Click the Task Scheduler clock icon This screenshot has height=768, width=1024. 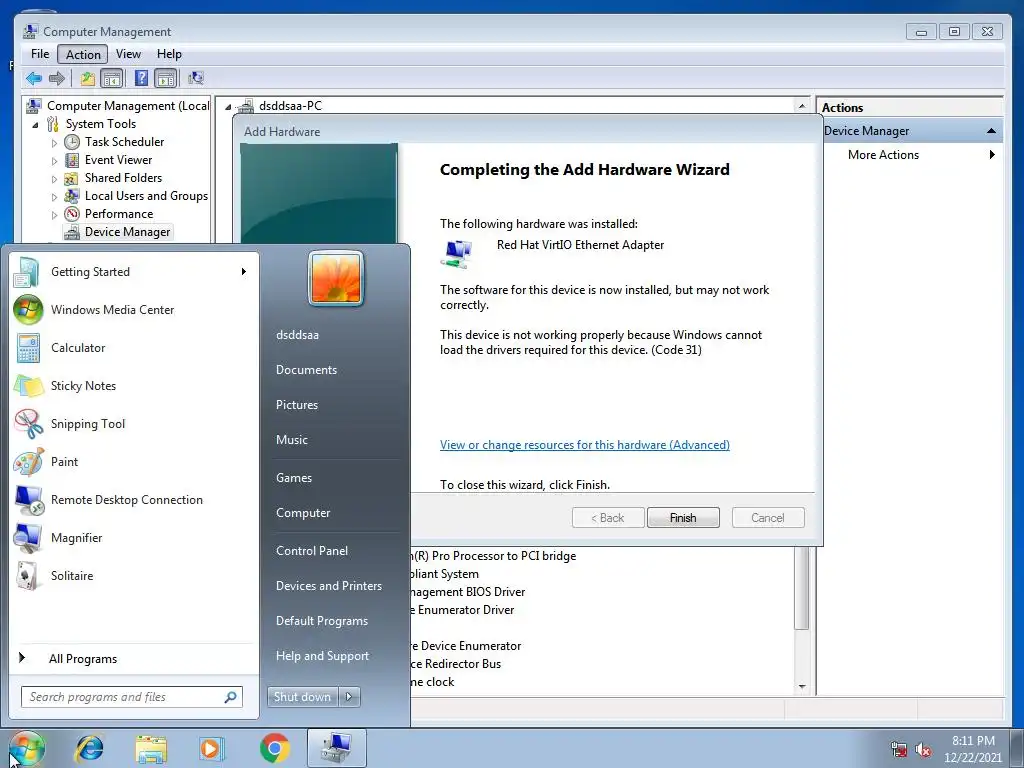point(72,142)
